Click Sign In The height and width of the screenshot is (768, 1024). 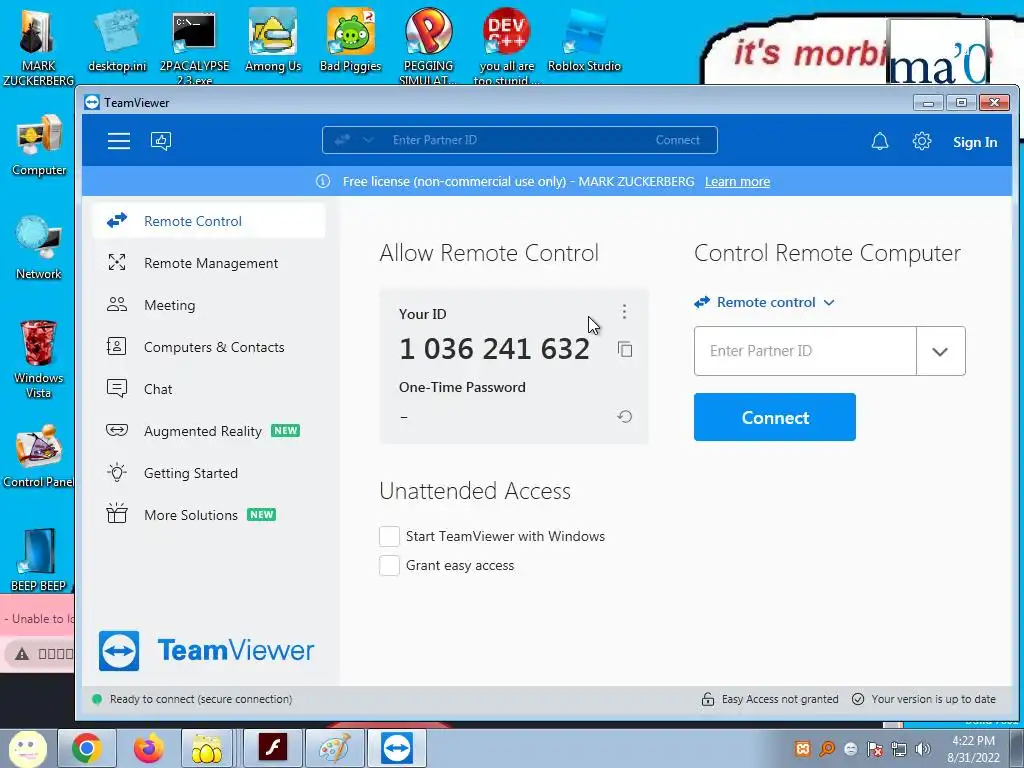[974, 142]
